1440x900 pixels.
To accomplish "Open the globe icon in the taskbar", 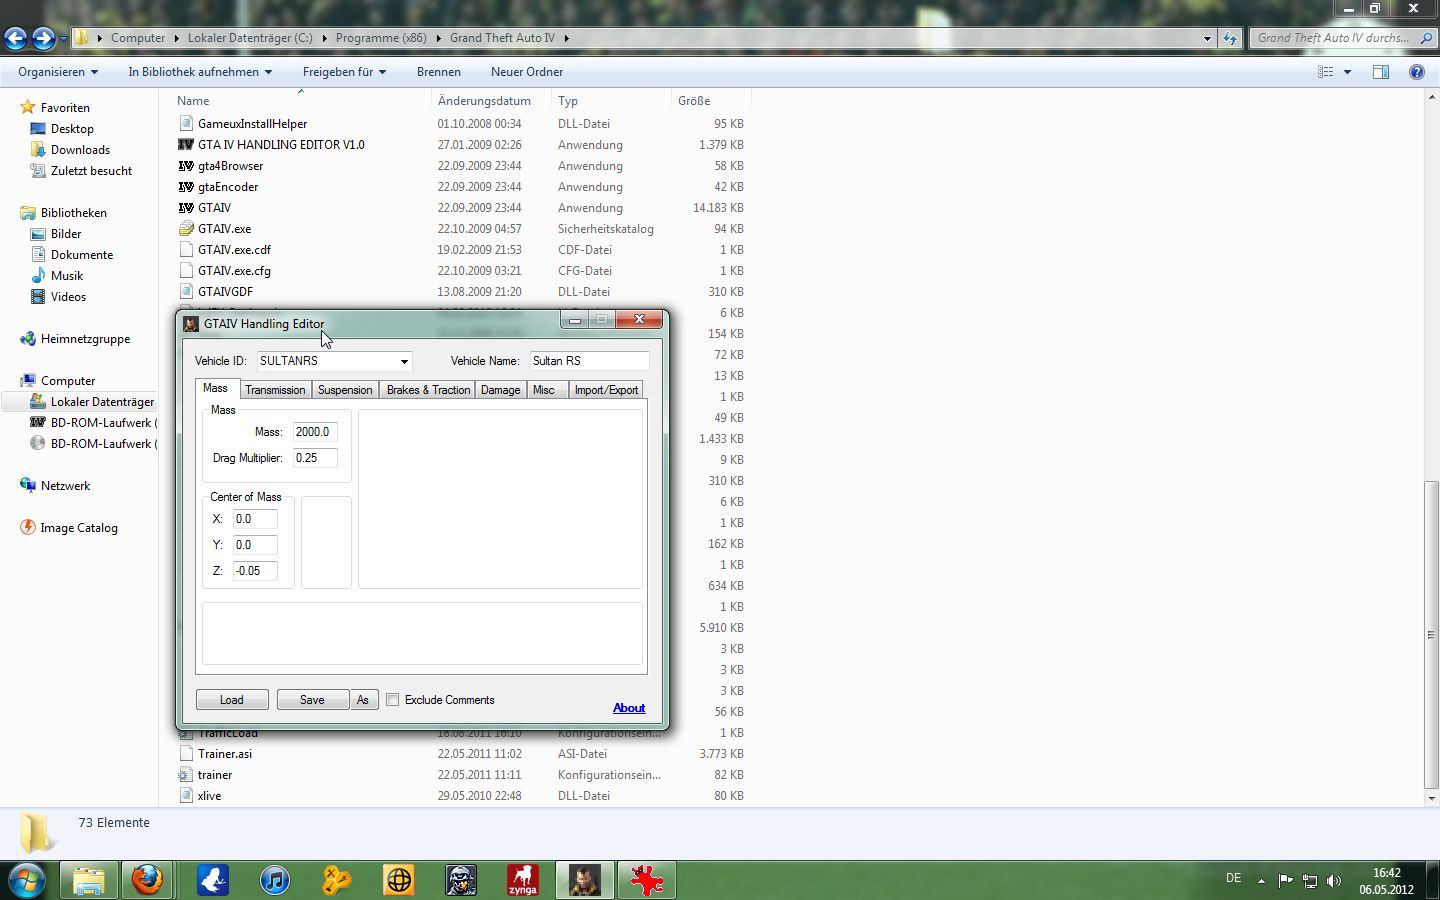I will [399, 880].
